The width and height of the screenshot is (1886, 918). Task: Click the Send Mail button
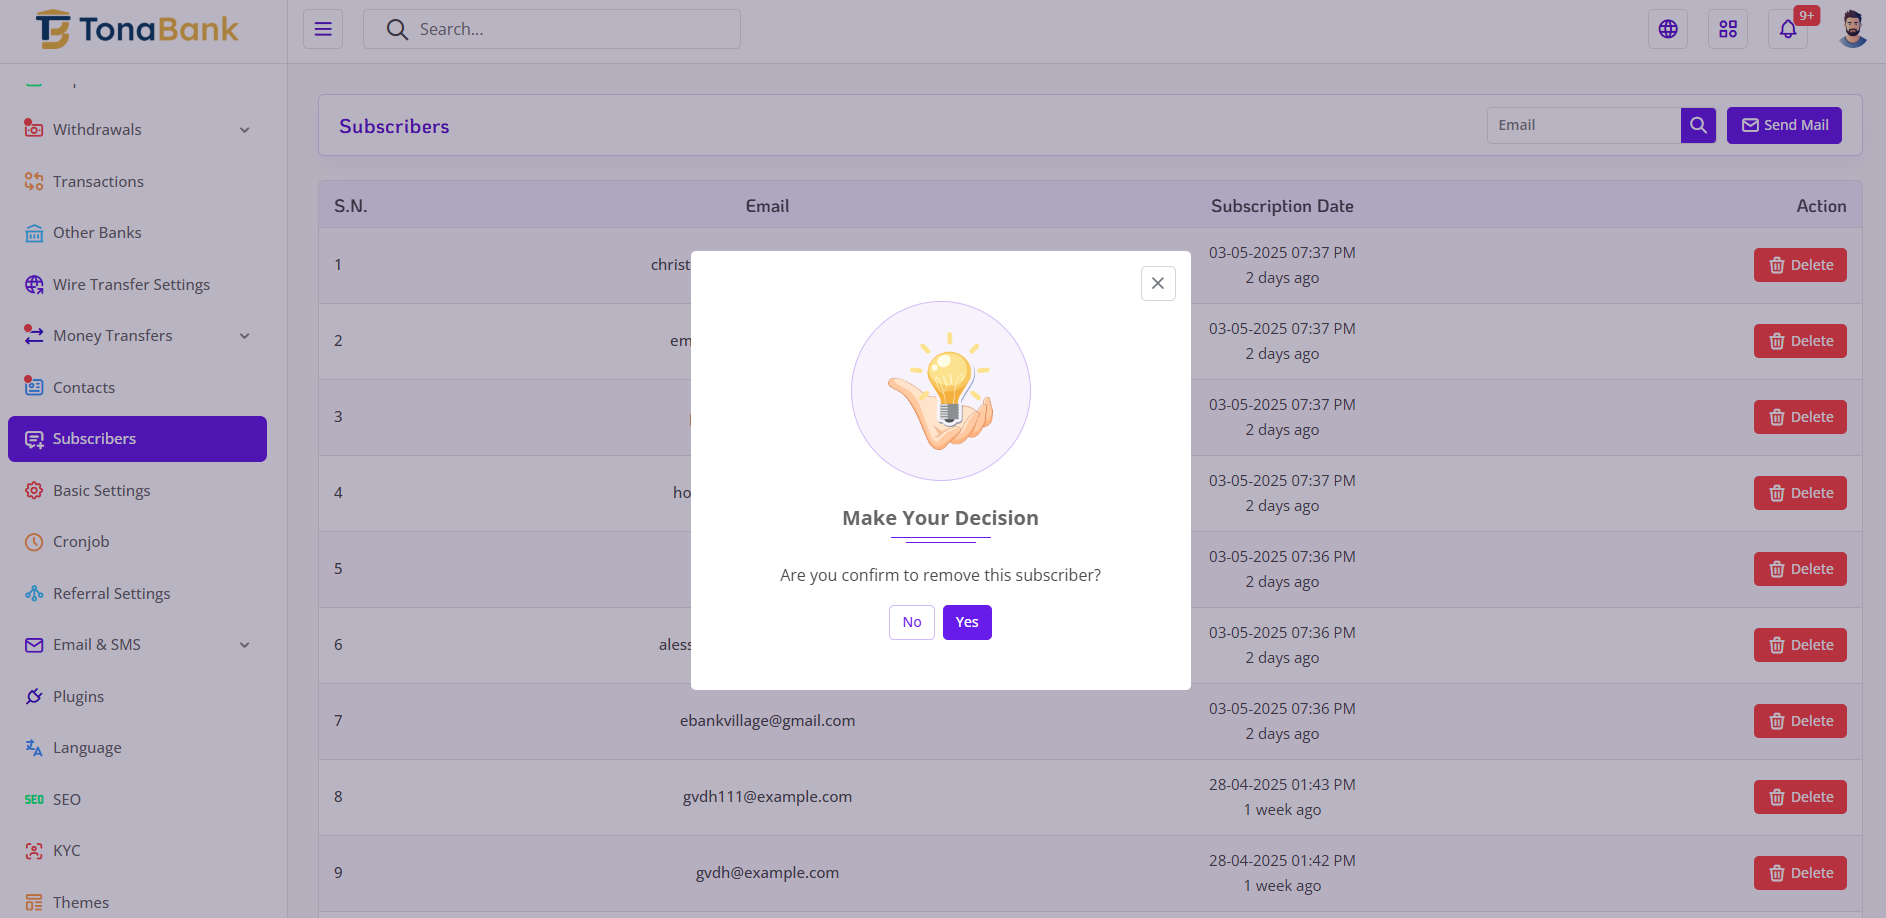pos(1783,125)
